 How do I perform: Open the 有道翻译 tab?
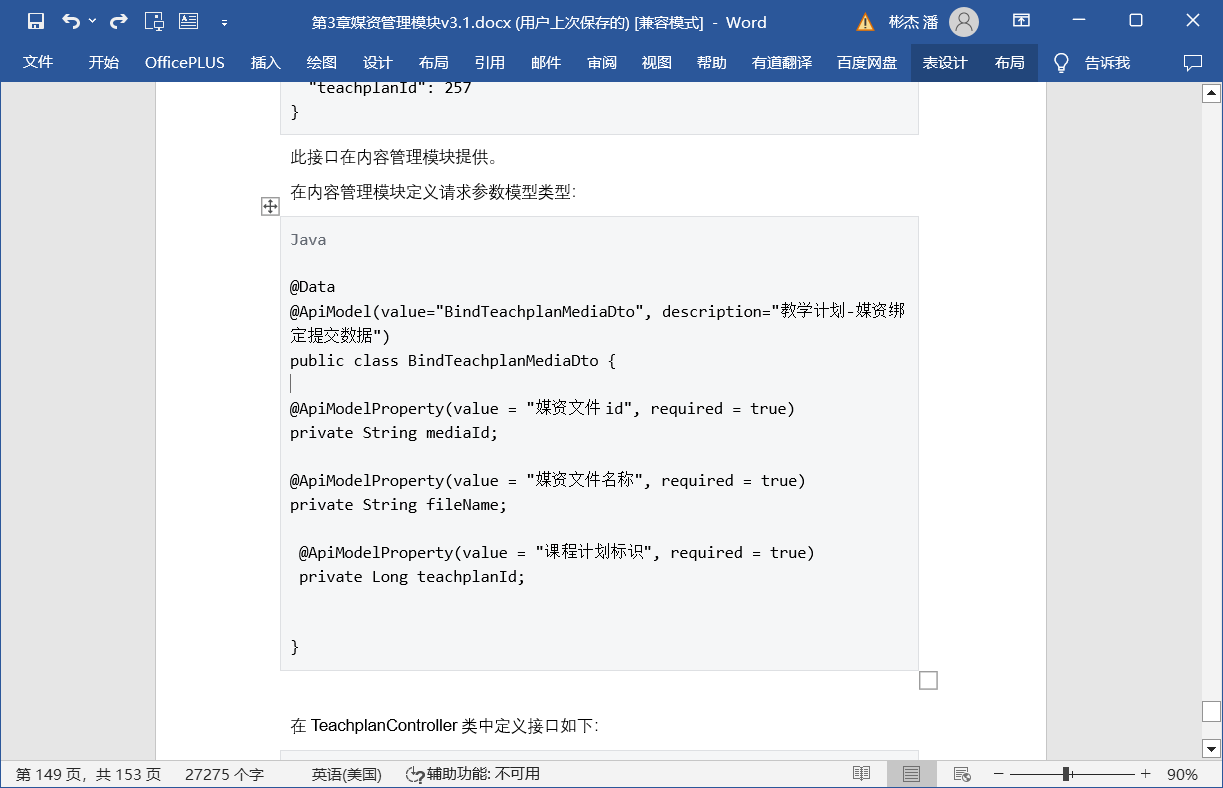tap(782, 62)
